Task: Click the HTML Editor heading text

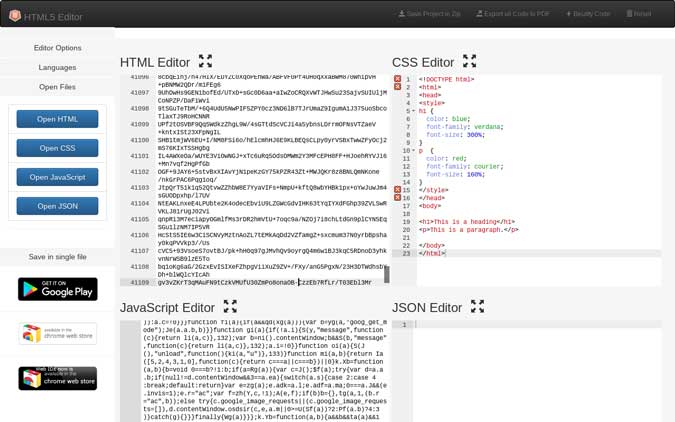Action: (x=155, y=62)
